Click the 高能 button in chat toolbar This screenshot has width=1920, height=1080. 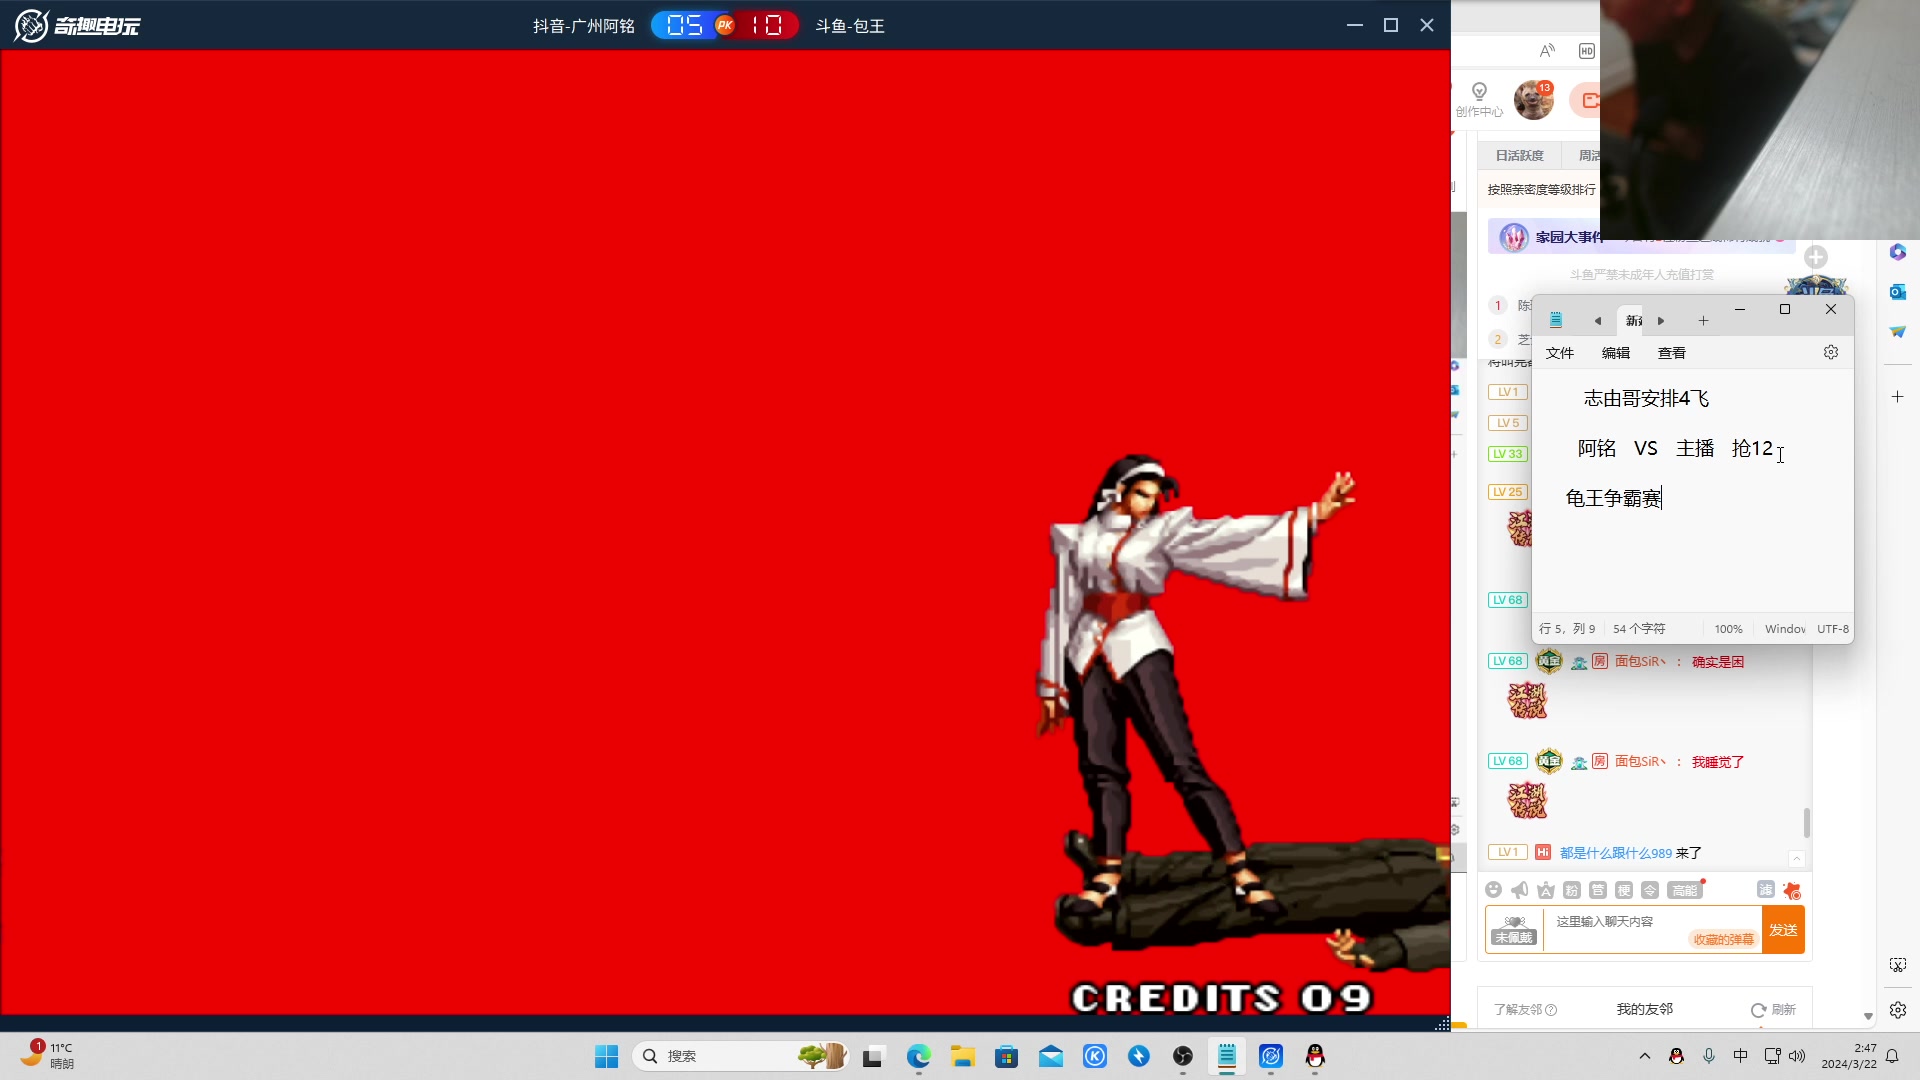coord(1685,890)
